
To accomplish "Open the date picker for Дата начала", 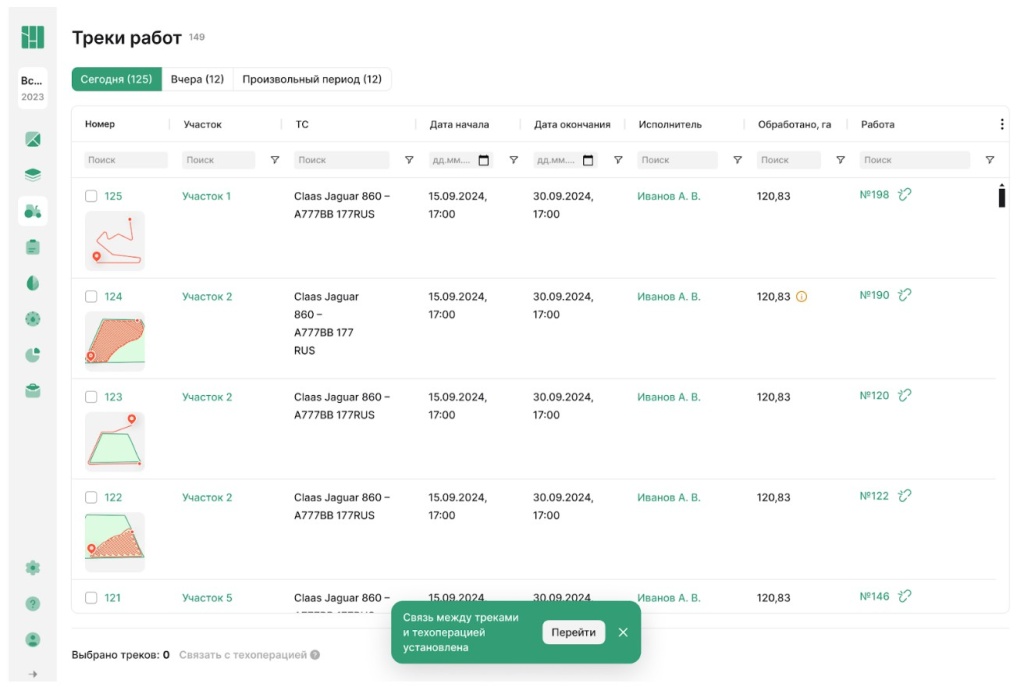I will pyautogui.click(x=484, y=160).
